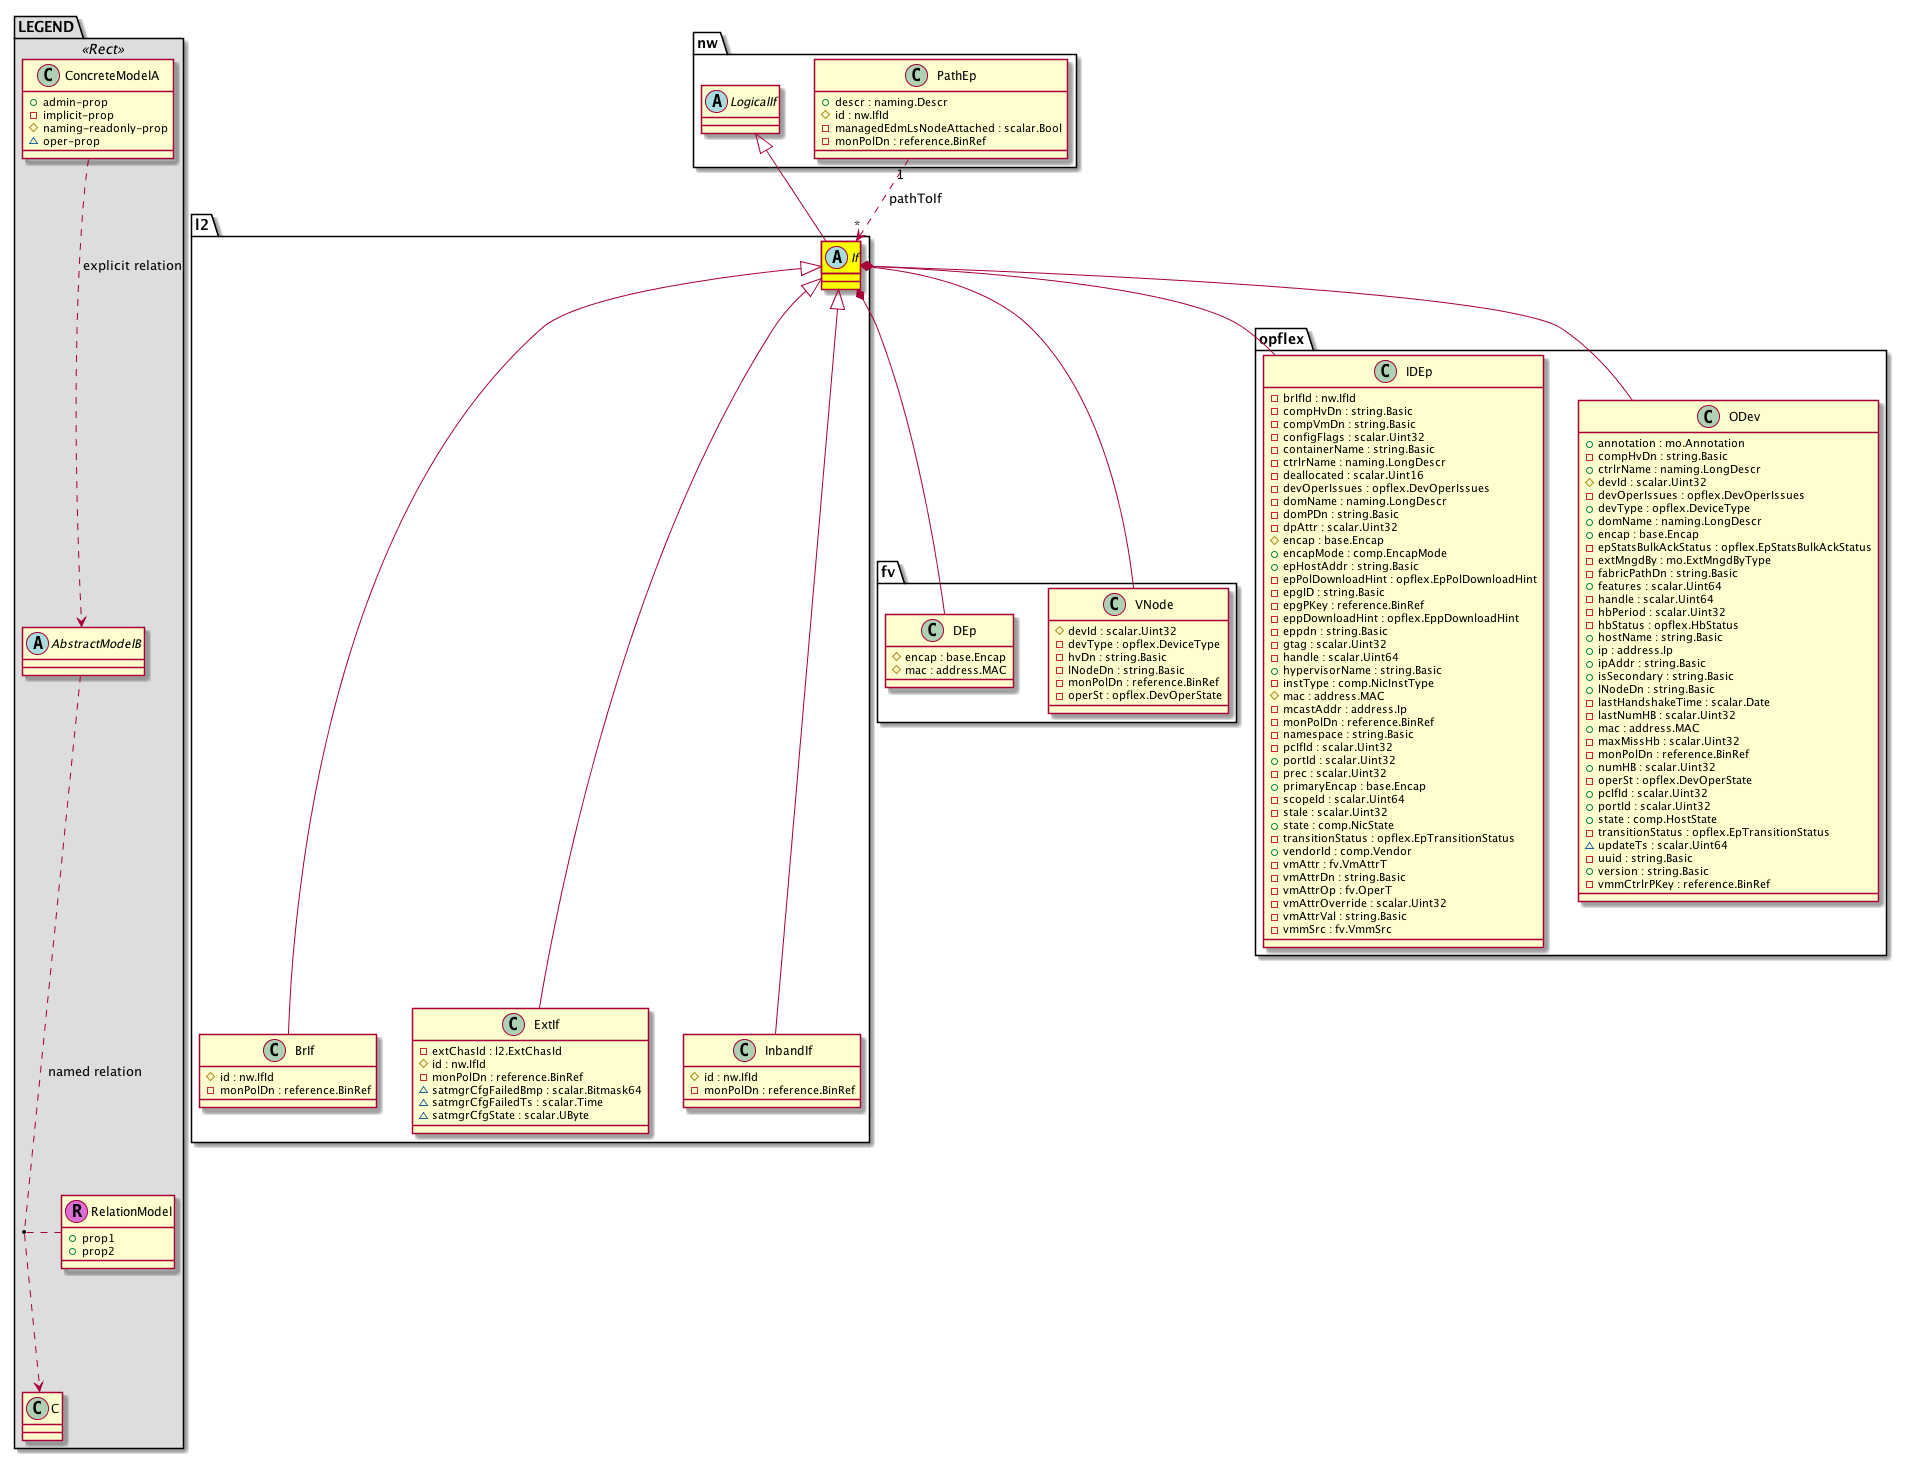The width and height of the screenshot is (1907, 1459).
Task: Click the DEp class icon
Action: click(x=932, y=631)
